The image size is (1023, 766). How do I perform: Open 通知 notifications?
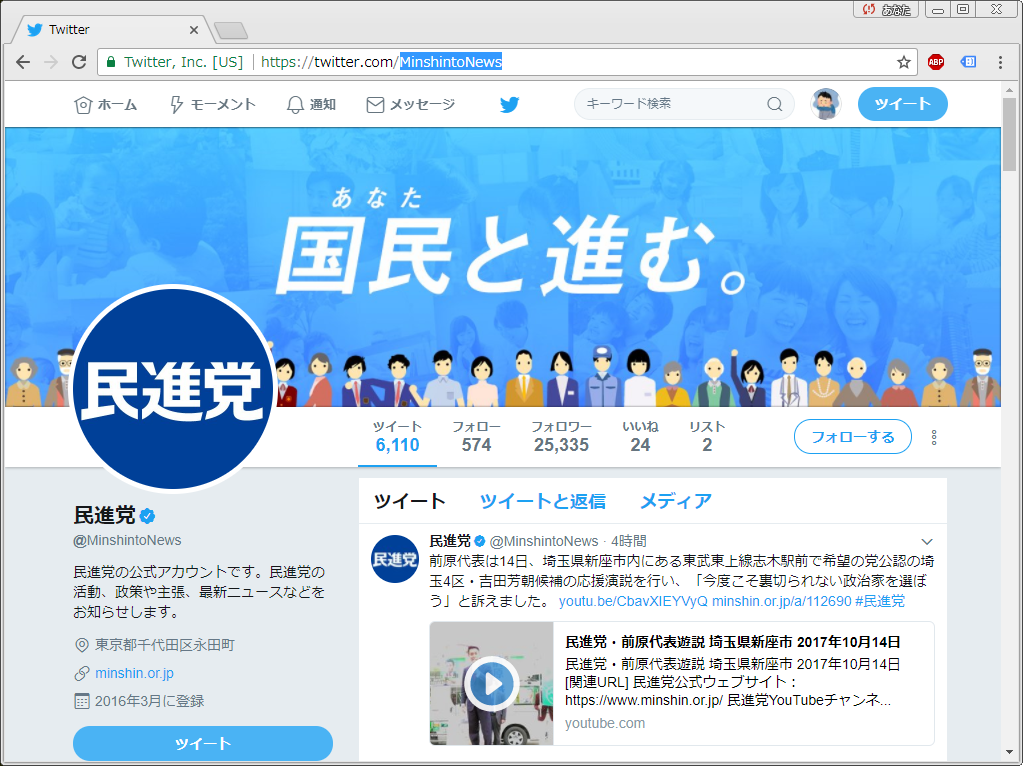click(311, 104)
